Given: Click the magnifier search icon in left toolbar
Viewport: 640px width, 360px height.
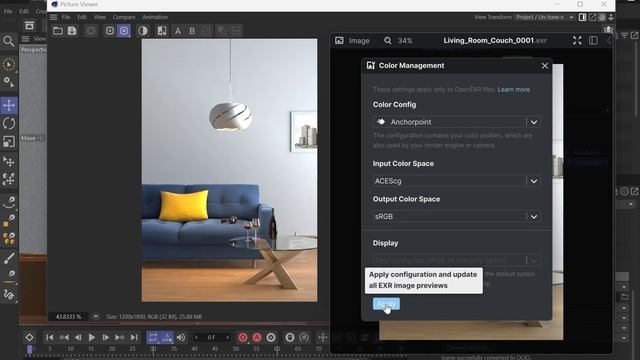Looking at the screenshot, I should [9, 41].
